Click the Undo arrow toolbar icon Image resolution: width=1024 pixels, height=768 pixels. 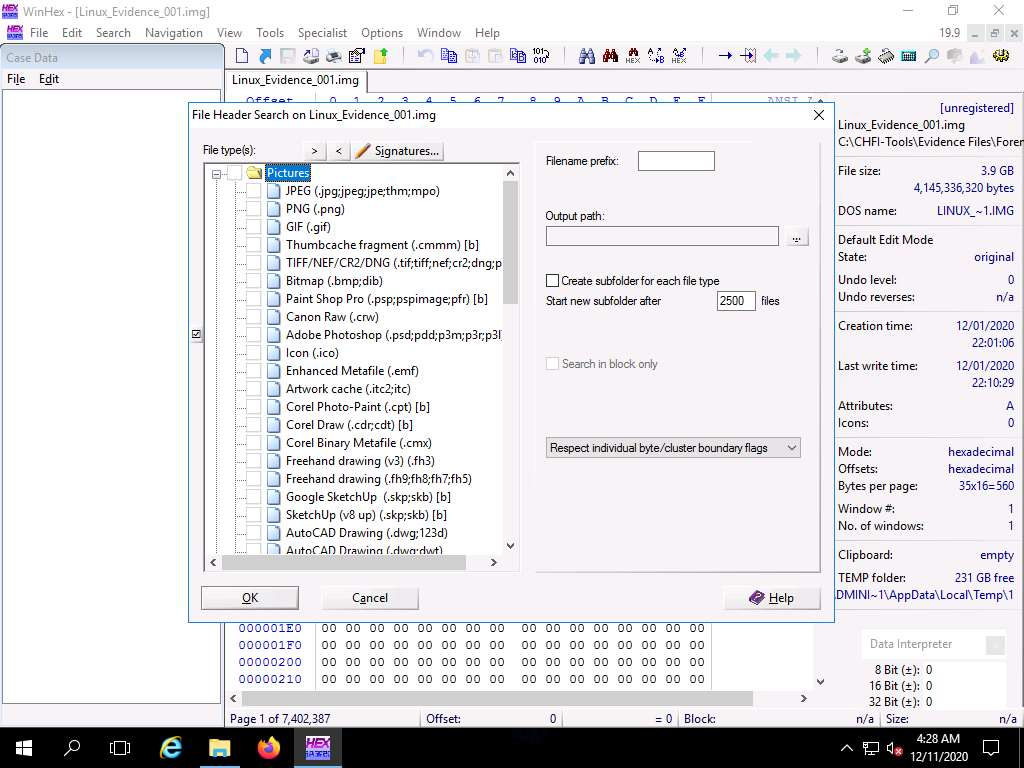(425, 56)
